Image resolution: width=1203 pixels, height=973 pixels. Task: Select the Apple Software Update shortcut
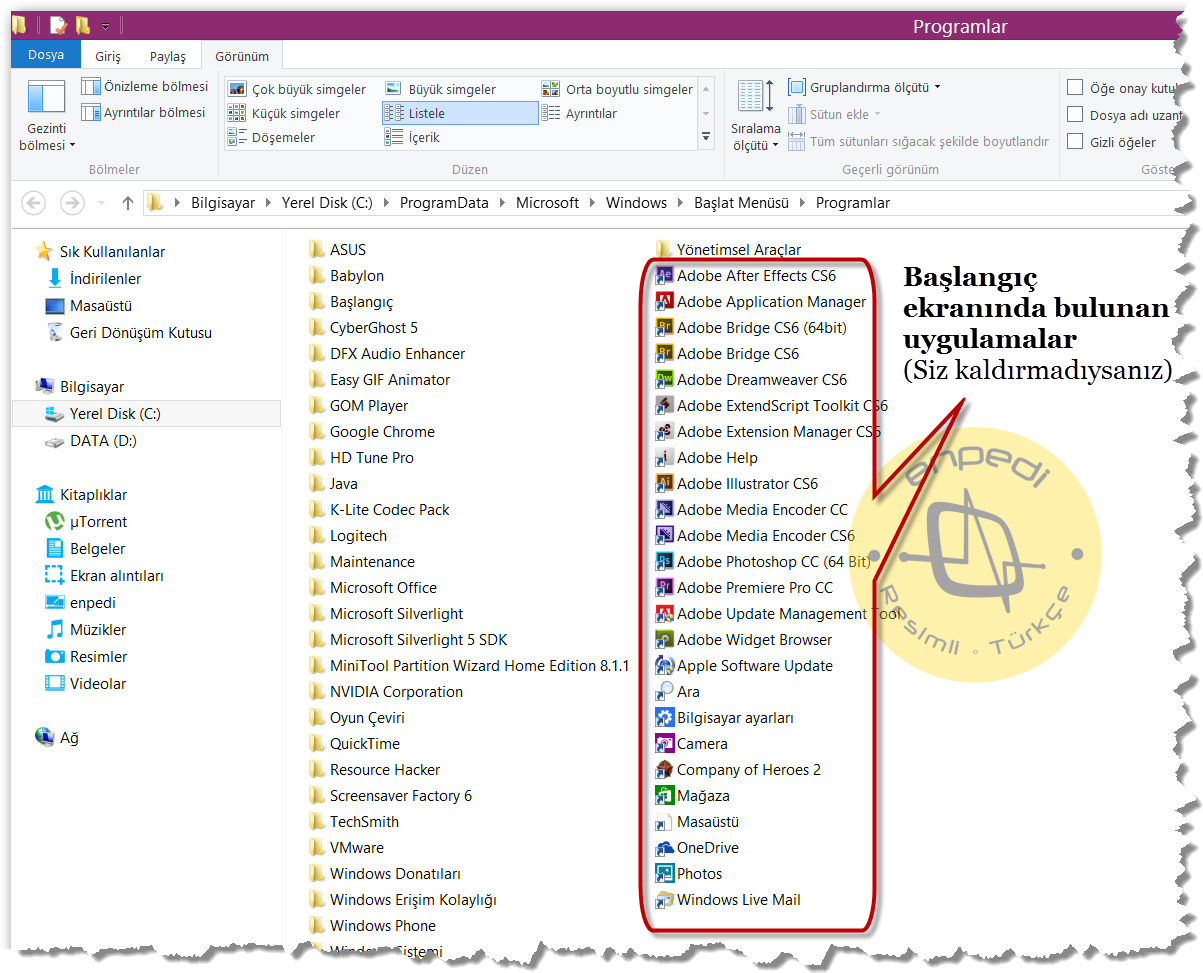tap(744, 666)
